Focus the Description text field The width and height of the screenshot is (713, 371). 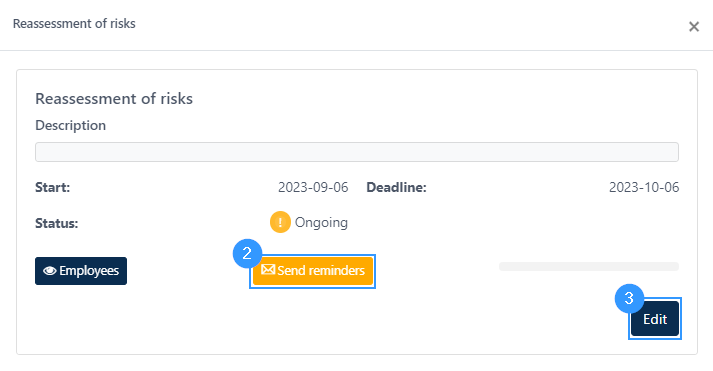click(x=357, y=152)
